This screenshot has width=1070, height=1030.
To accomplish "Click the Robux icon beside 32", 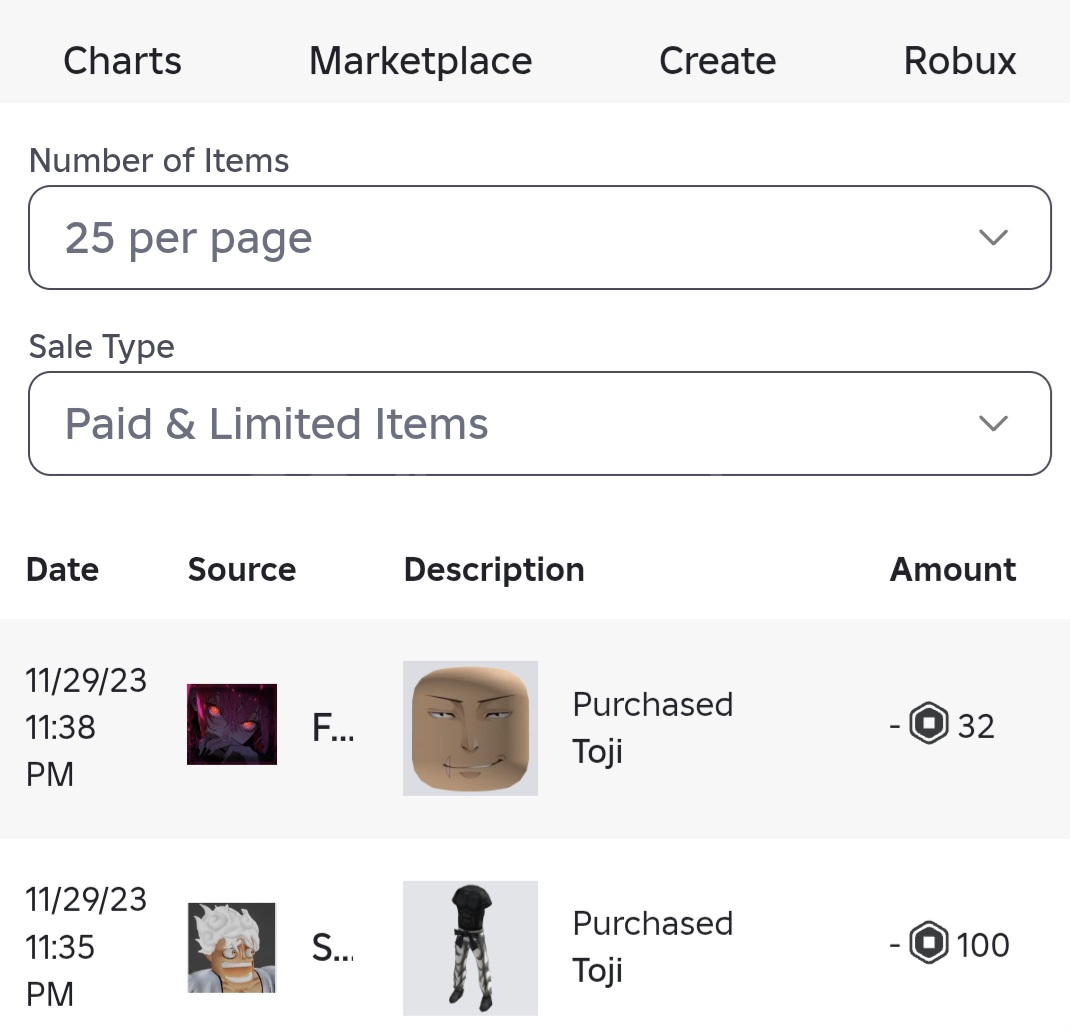I will pos(928,725).
